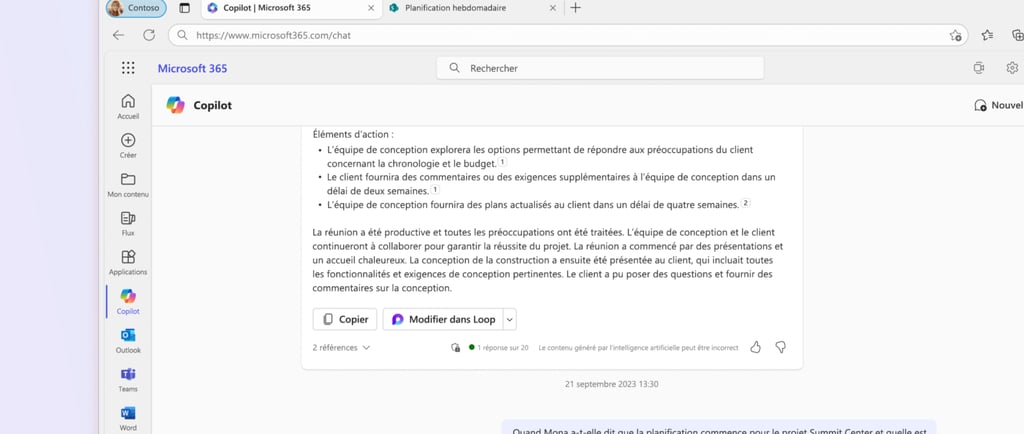Open Applications in the sidebar
The width and height of the screenshot is (1024, 434).
pyautogui.click(x=128, y=262)
